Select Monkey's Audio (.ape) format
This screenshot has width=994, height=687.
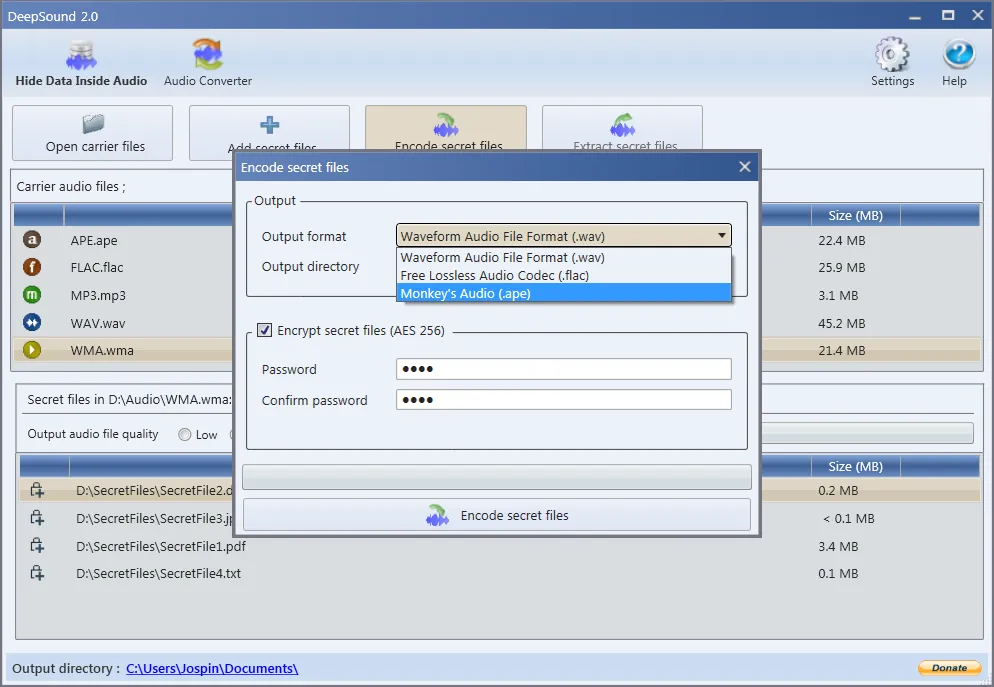(564, 293)
